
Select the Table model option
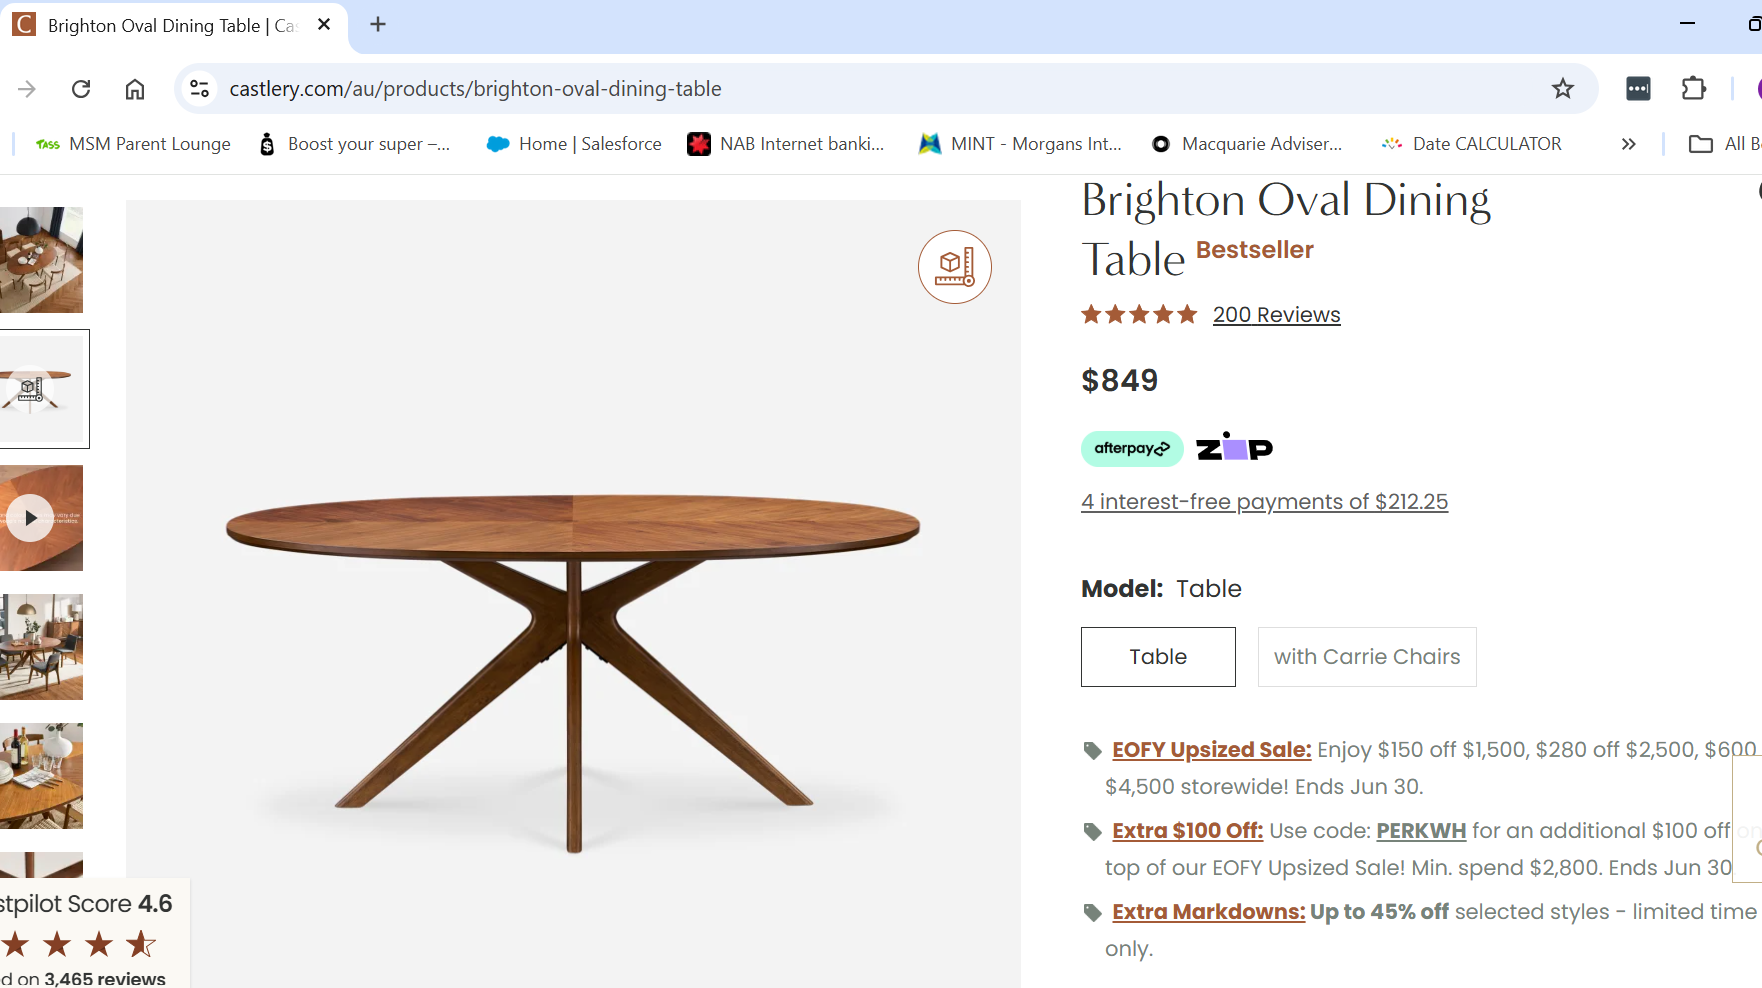click(x=1158, y=657)
